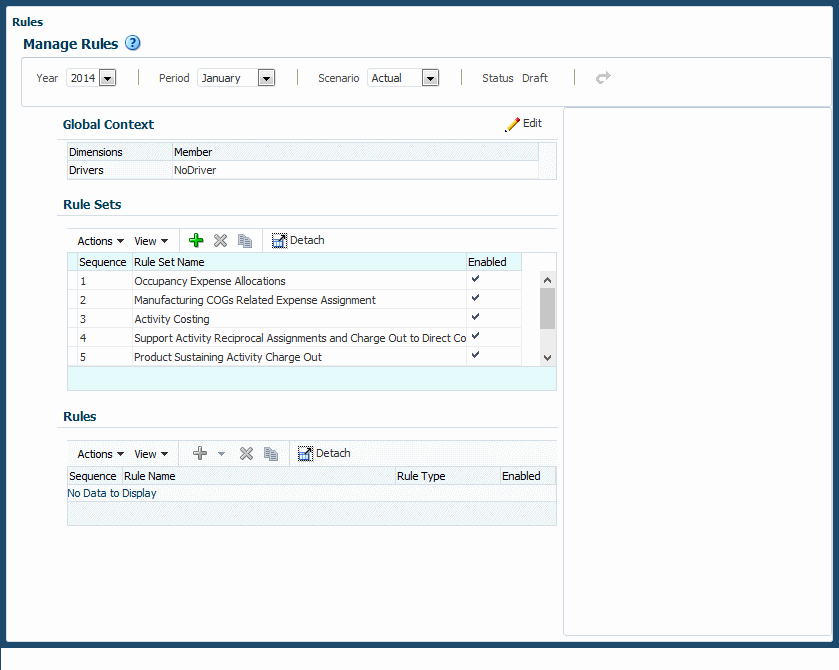Open the Period January dropdown
Image resolution: width=839 pixels, height=670 pixels.
tap(266, 78)
